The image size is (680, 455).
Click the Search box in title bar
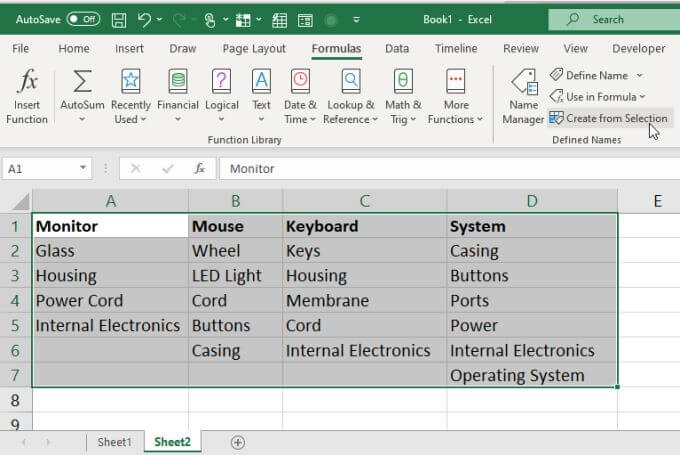tap(610, 19)
